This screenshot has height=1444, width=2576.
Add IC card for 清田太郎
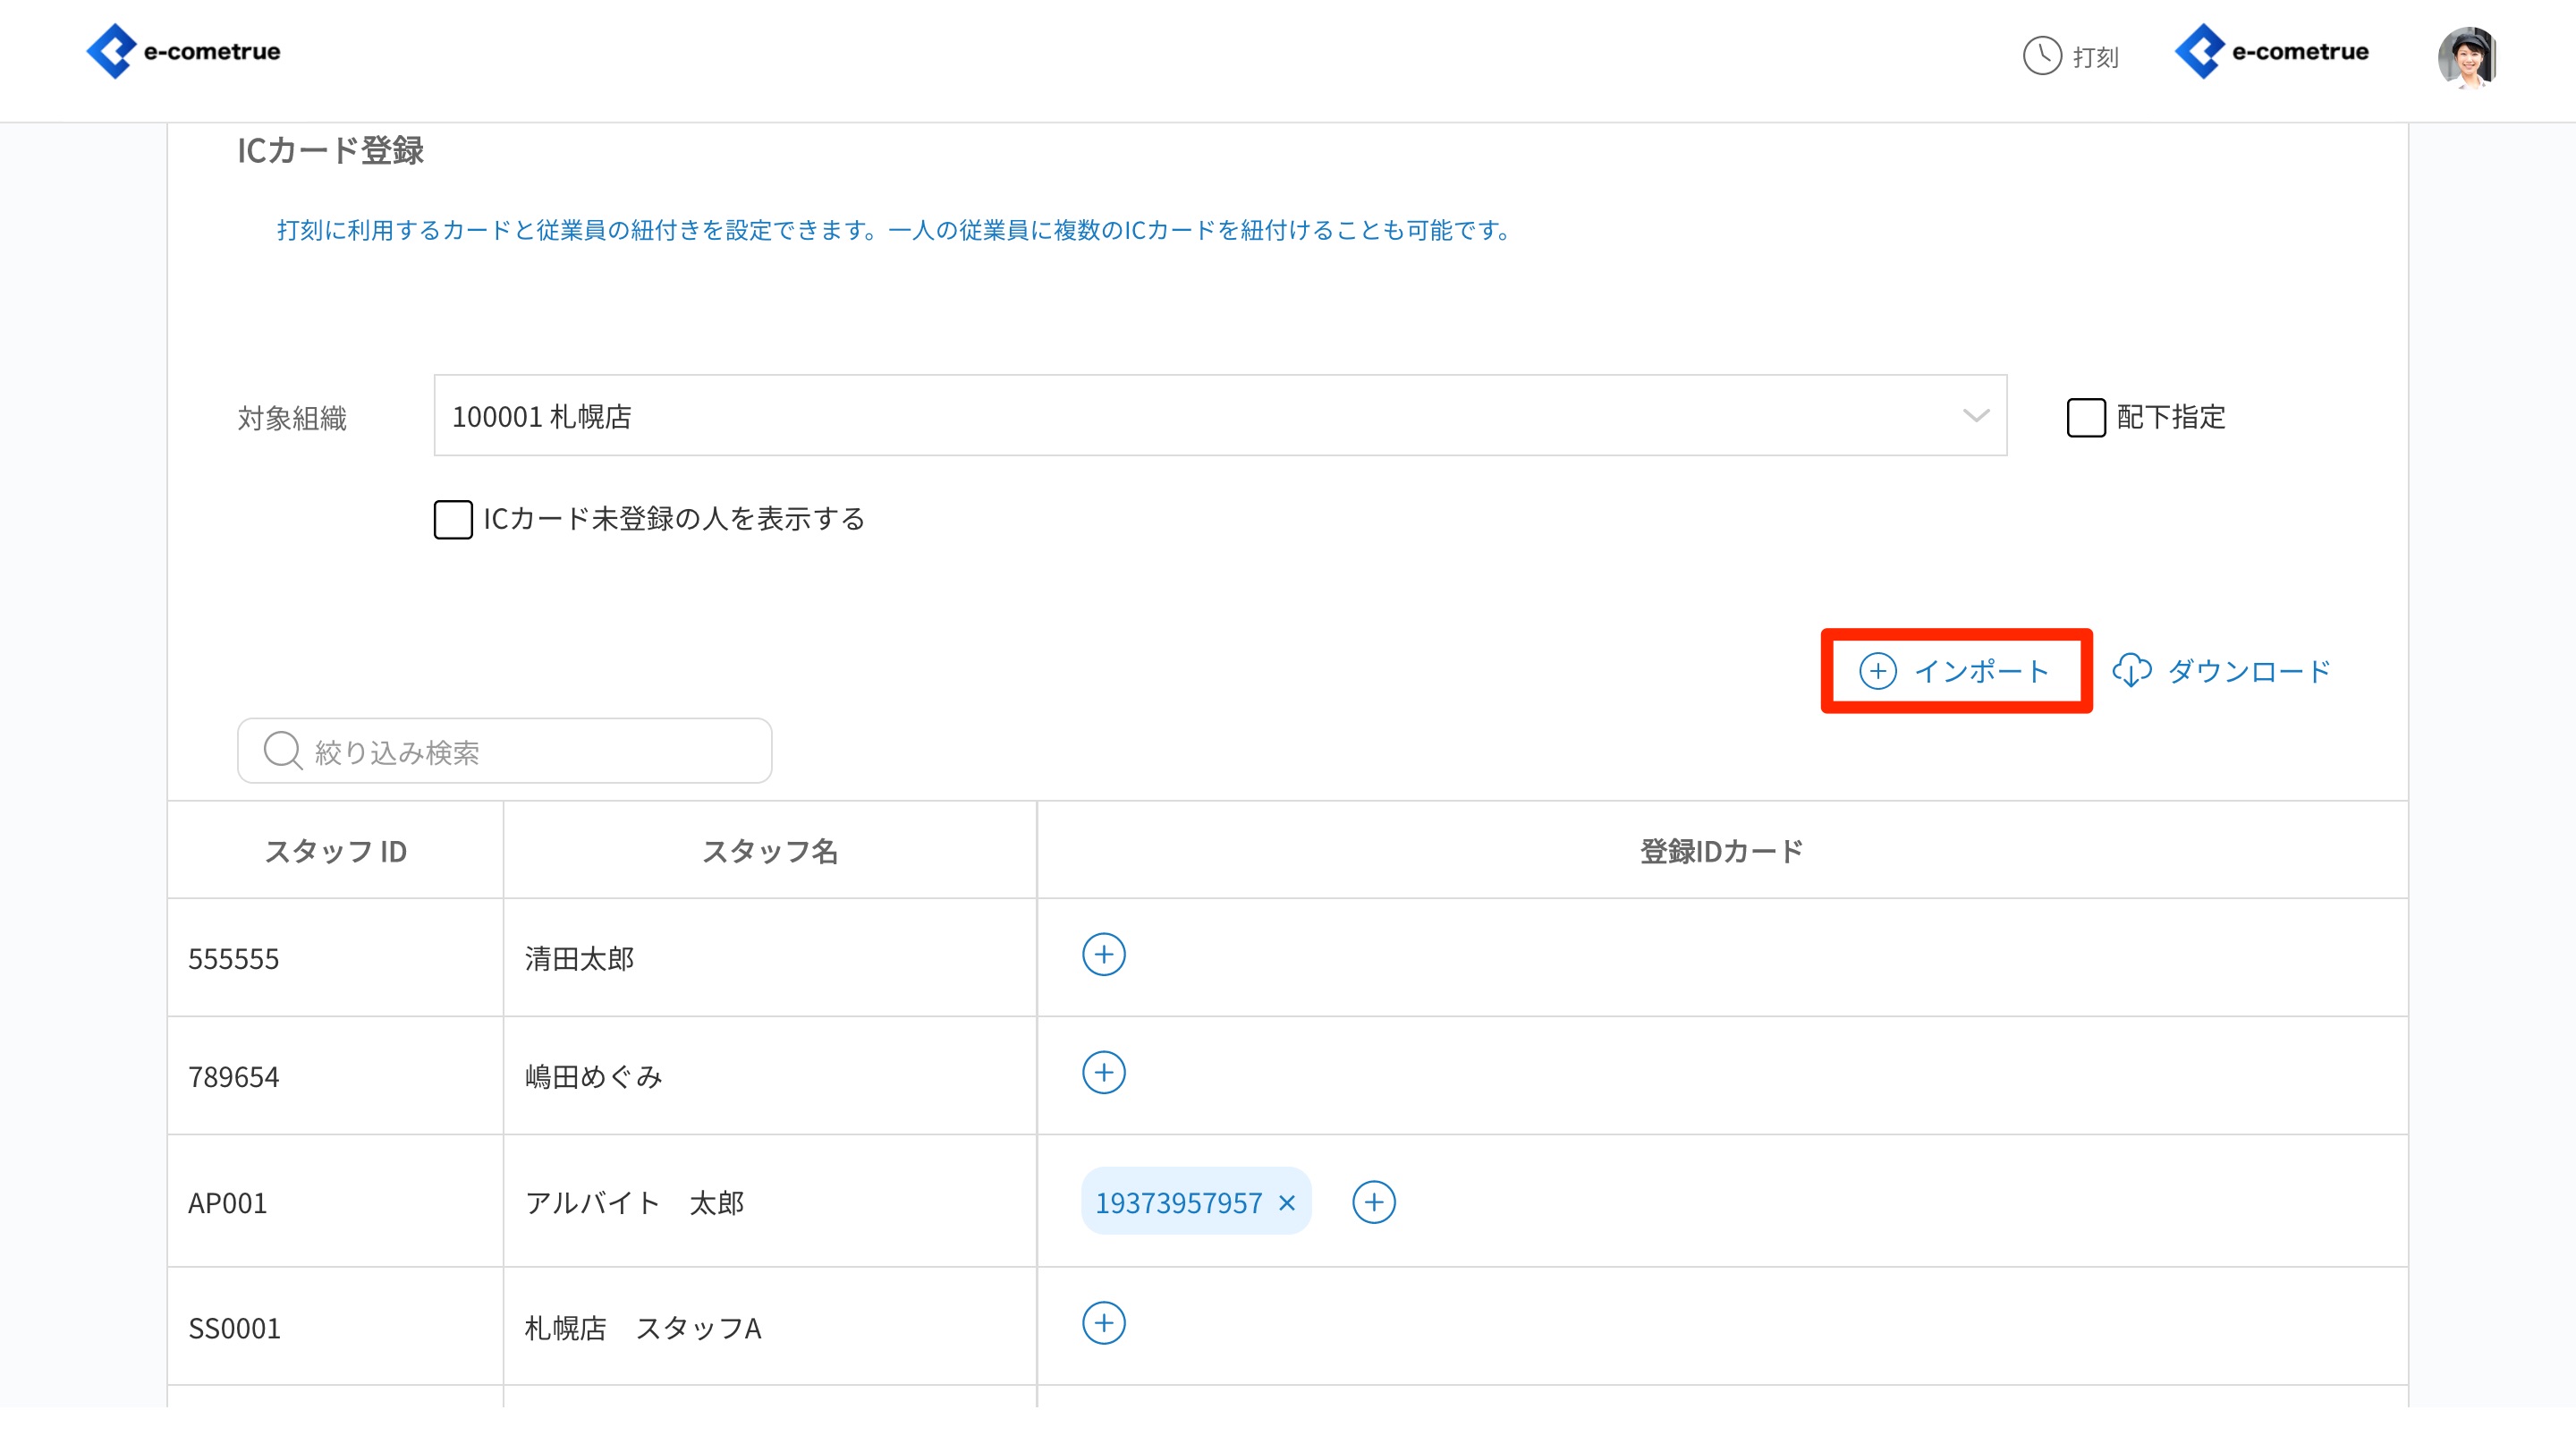1103,954
